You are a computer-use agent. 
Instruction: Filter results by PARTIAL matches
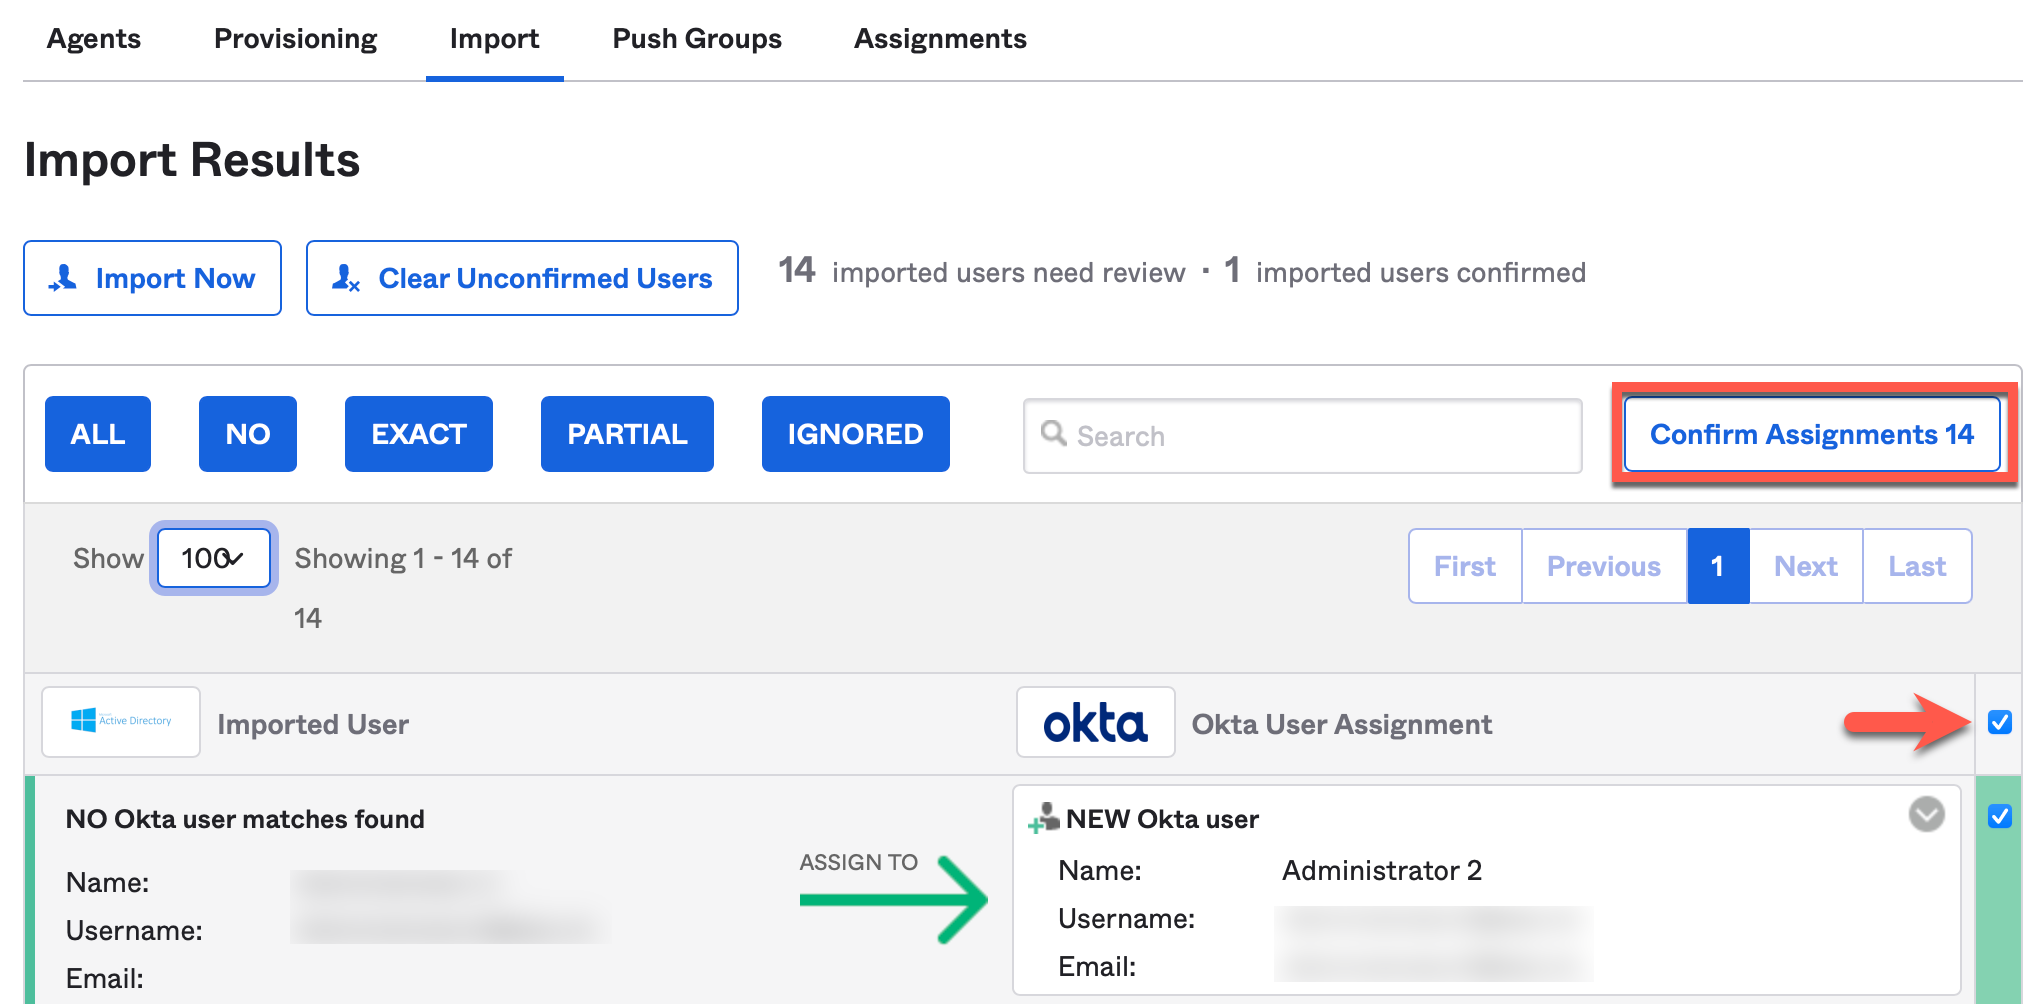(x=627, y=434)
